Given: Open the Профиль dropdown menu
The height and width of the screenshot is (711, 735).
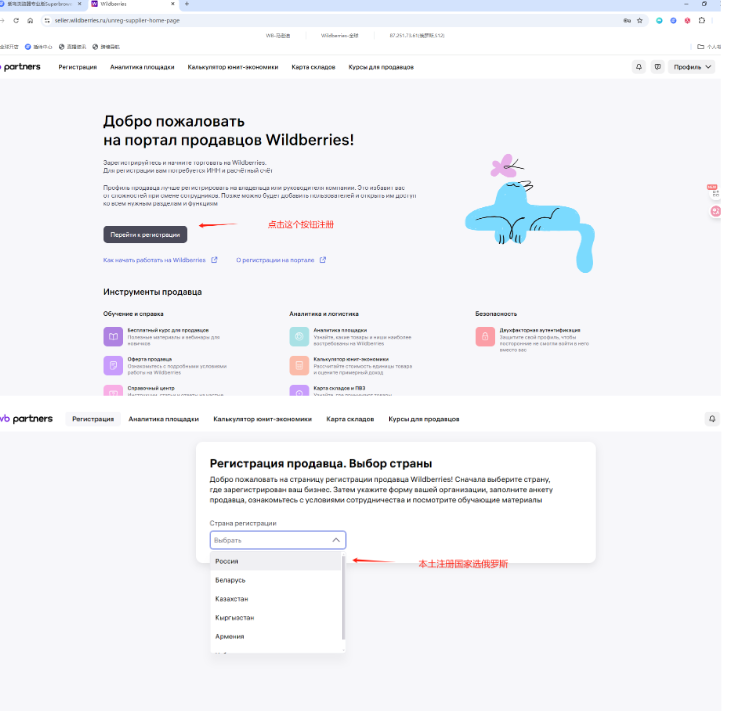Looking at the screenshot, I should pos(693,67).
